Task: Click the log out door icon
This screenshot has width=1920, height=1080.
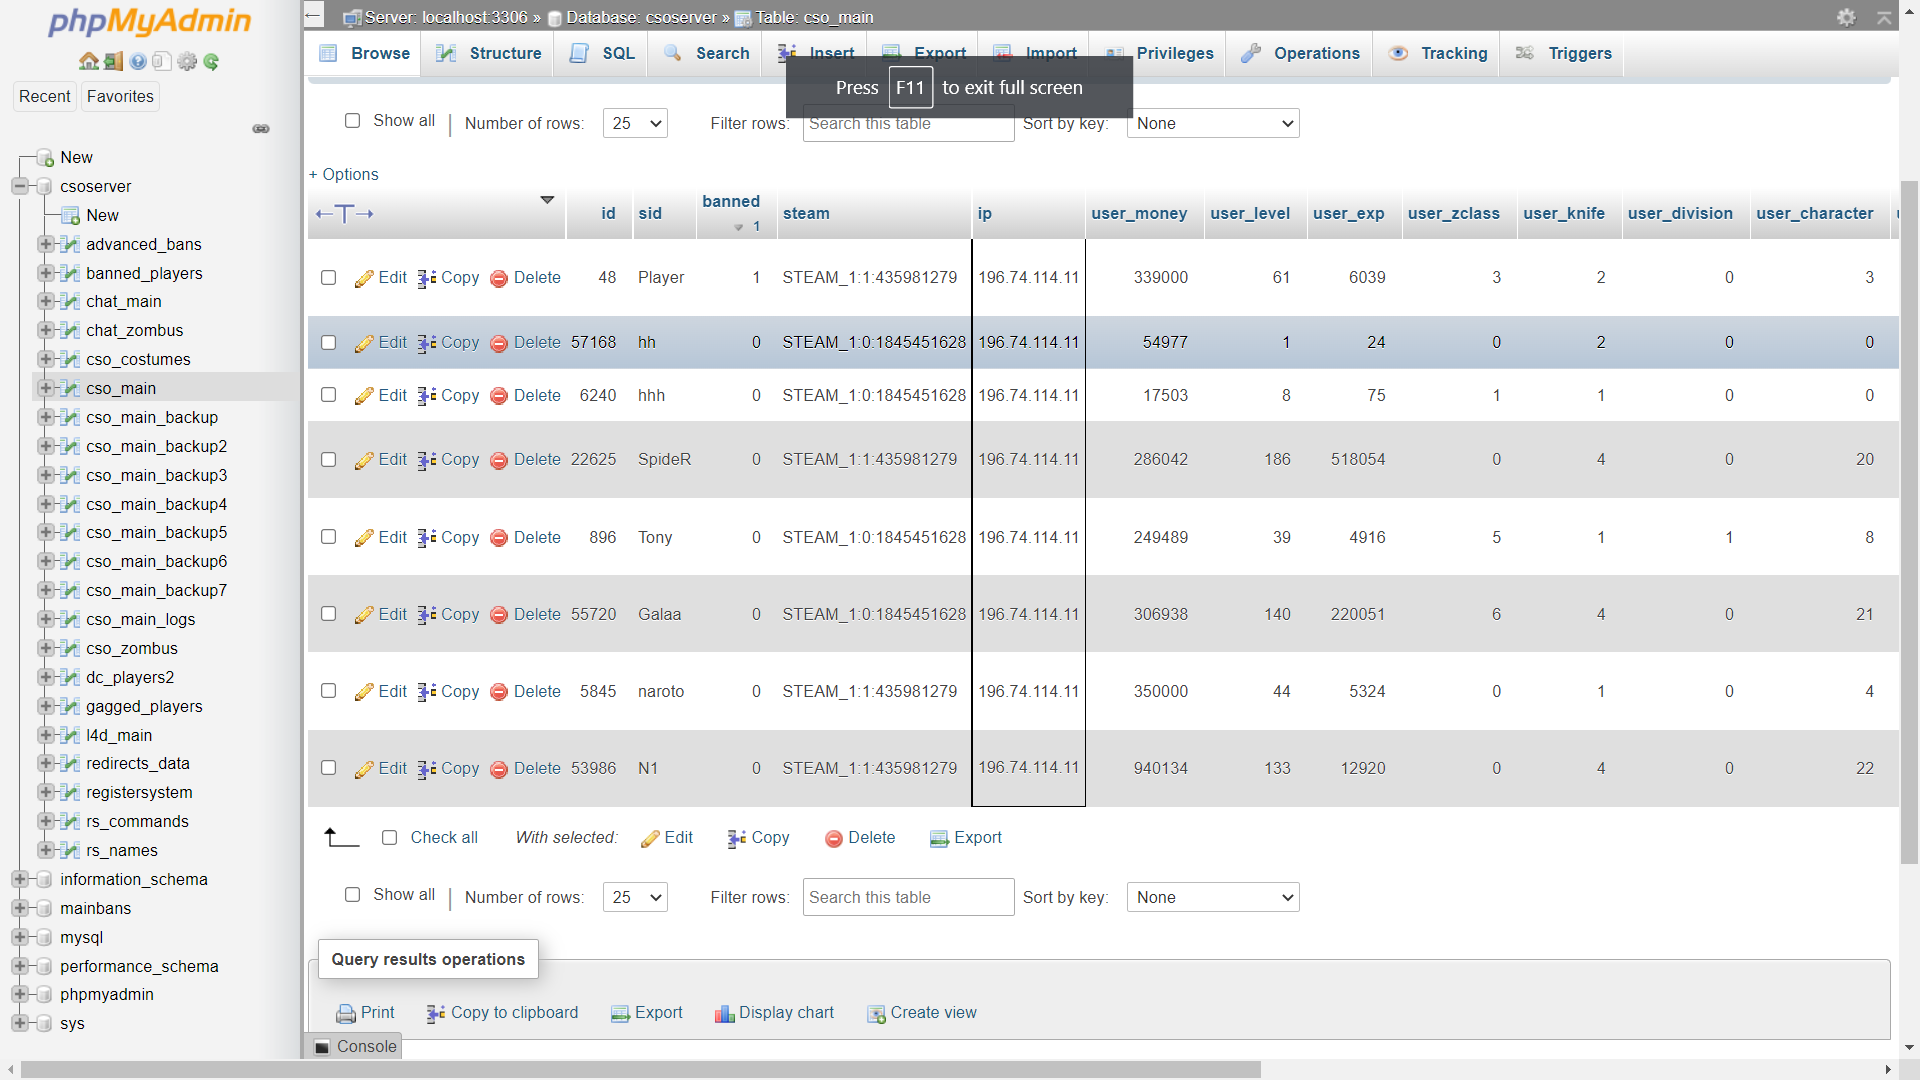Action: click(113, 62)
